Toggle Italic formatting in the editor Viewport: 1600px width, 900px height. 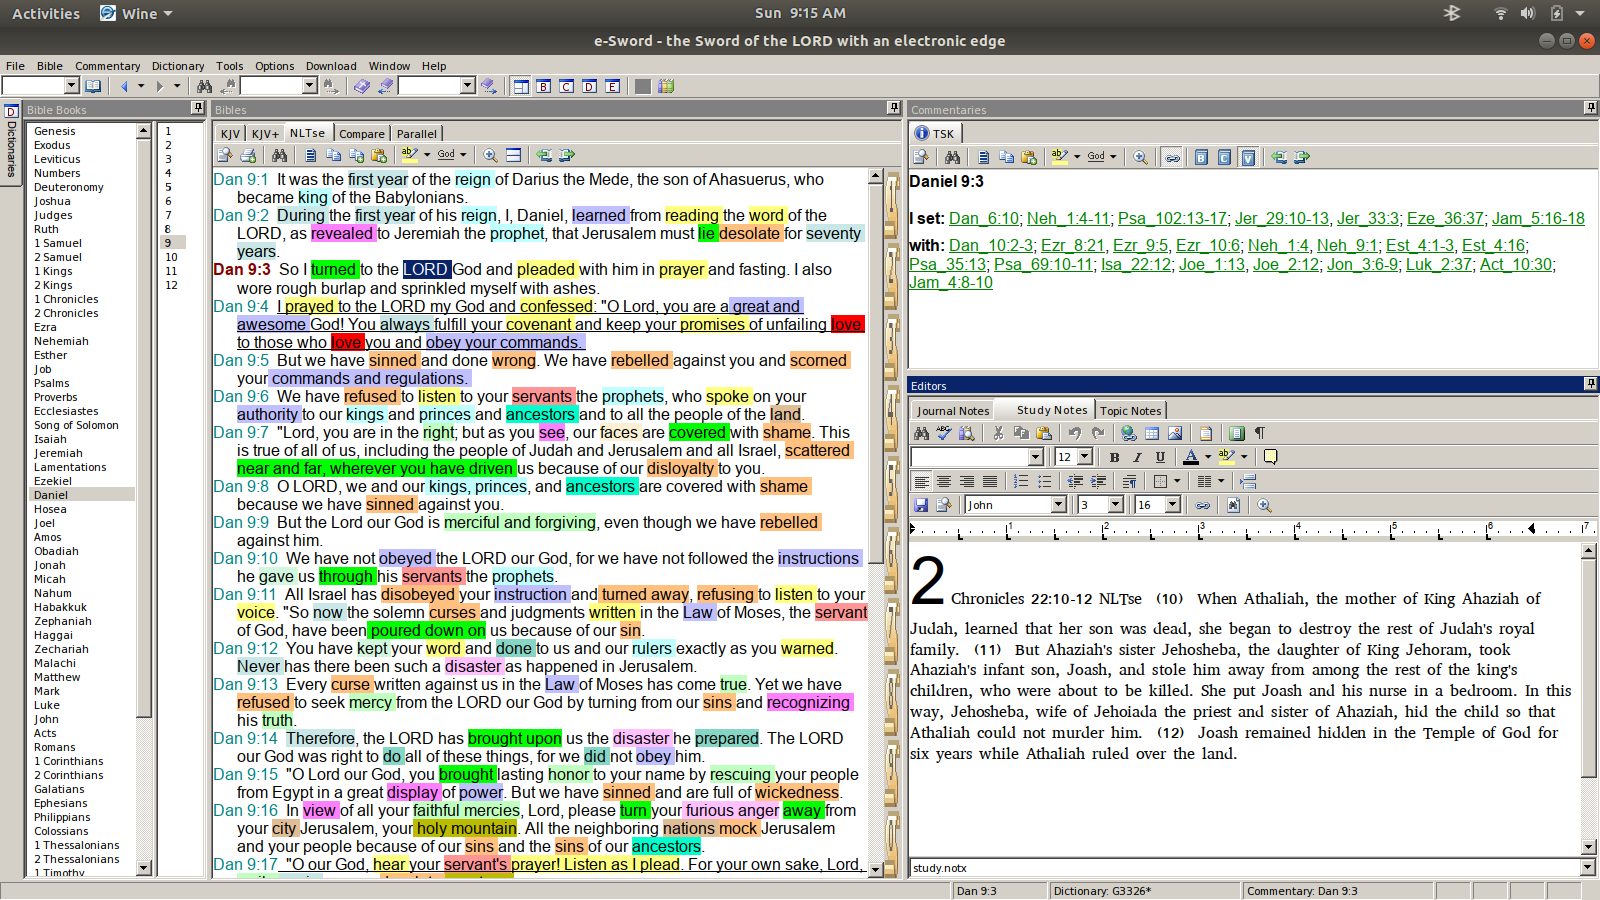(1137, 457)
